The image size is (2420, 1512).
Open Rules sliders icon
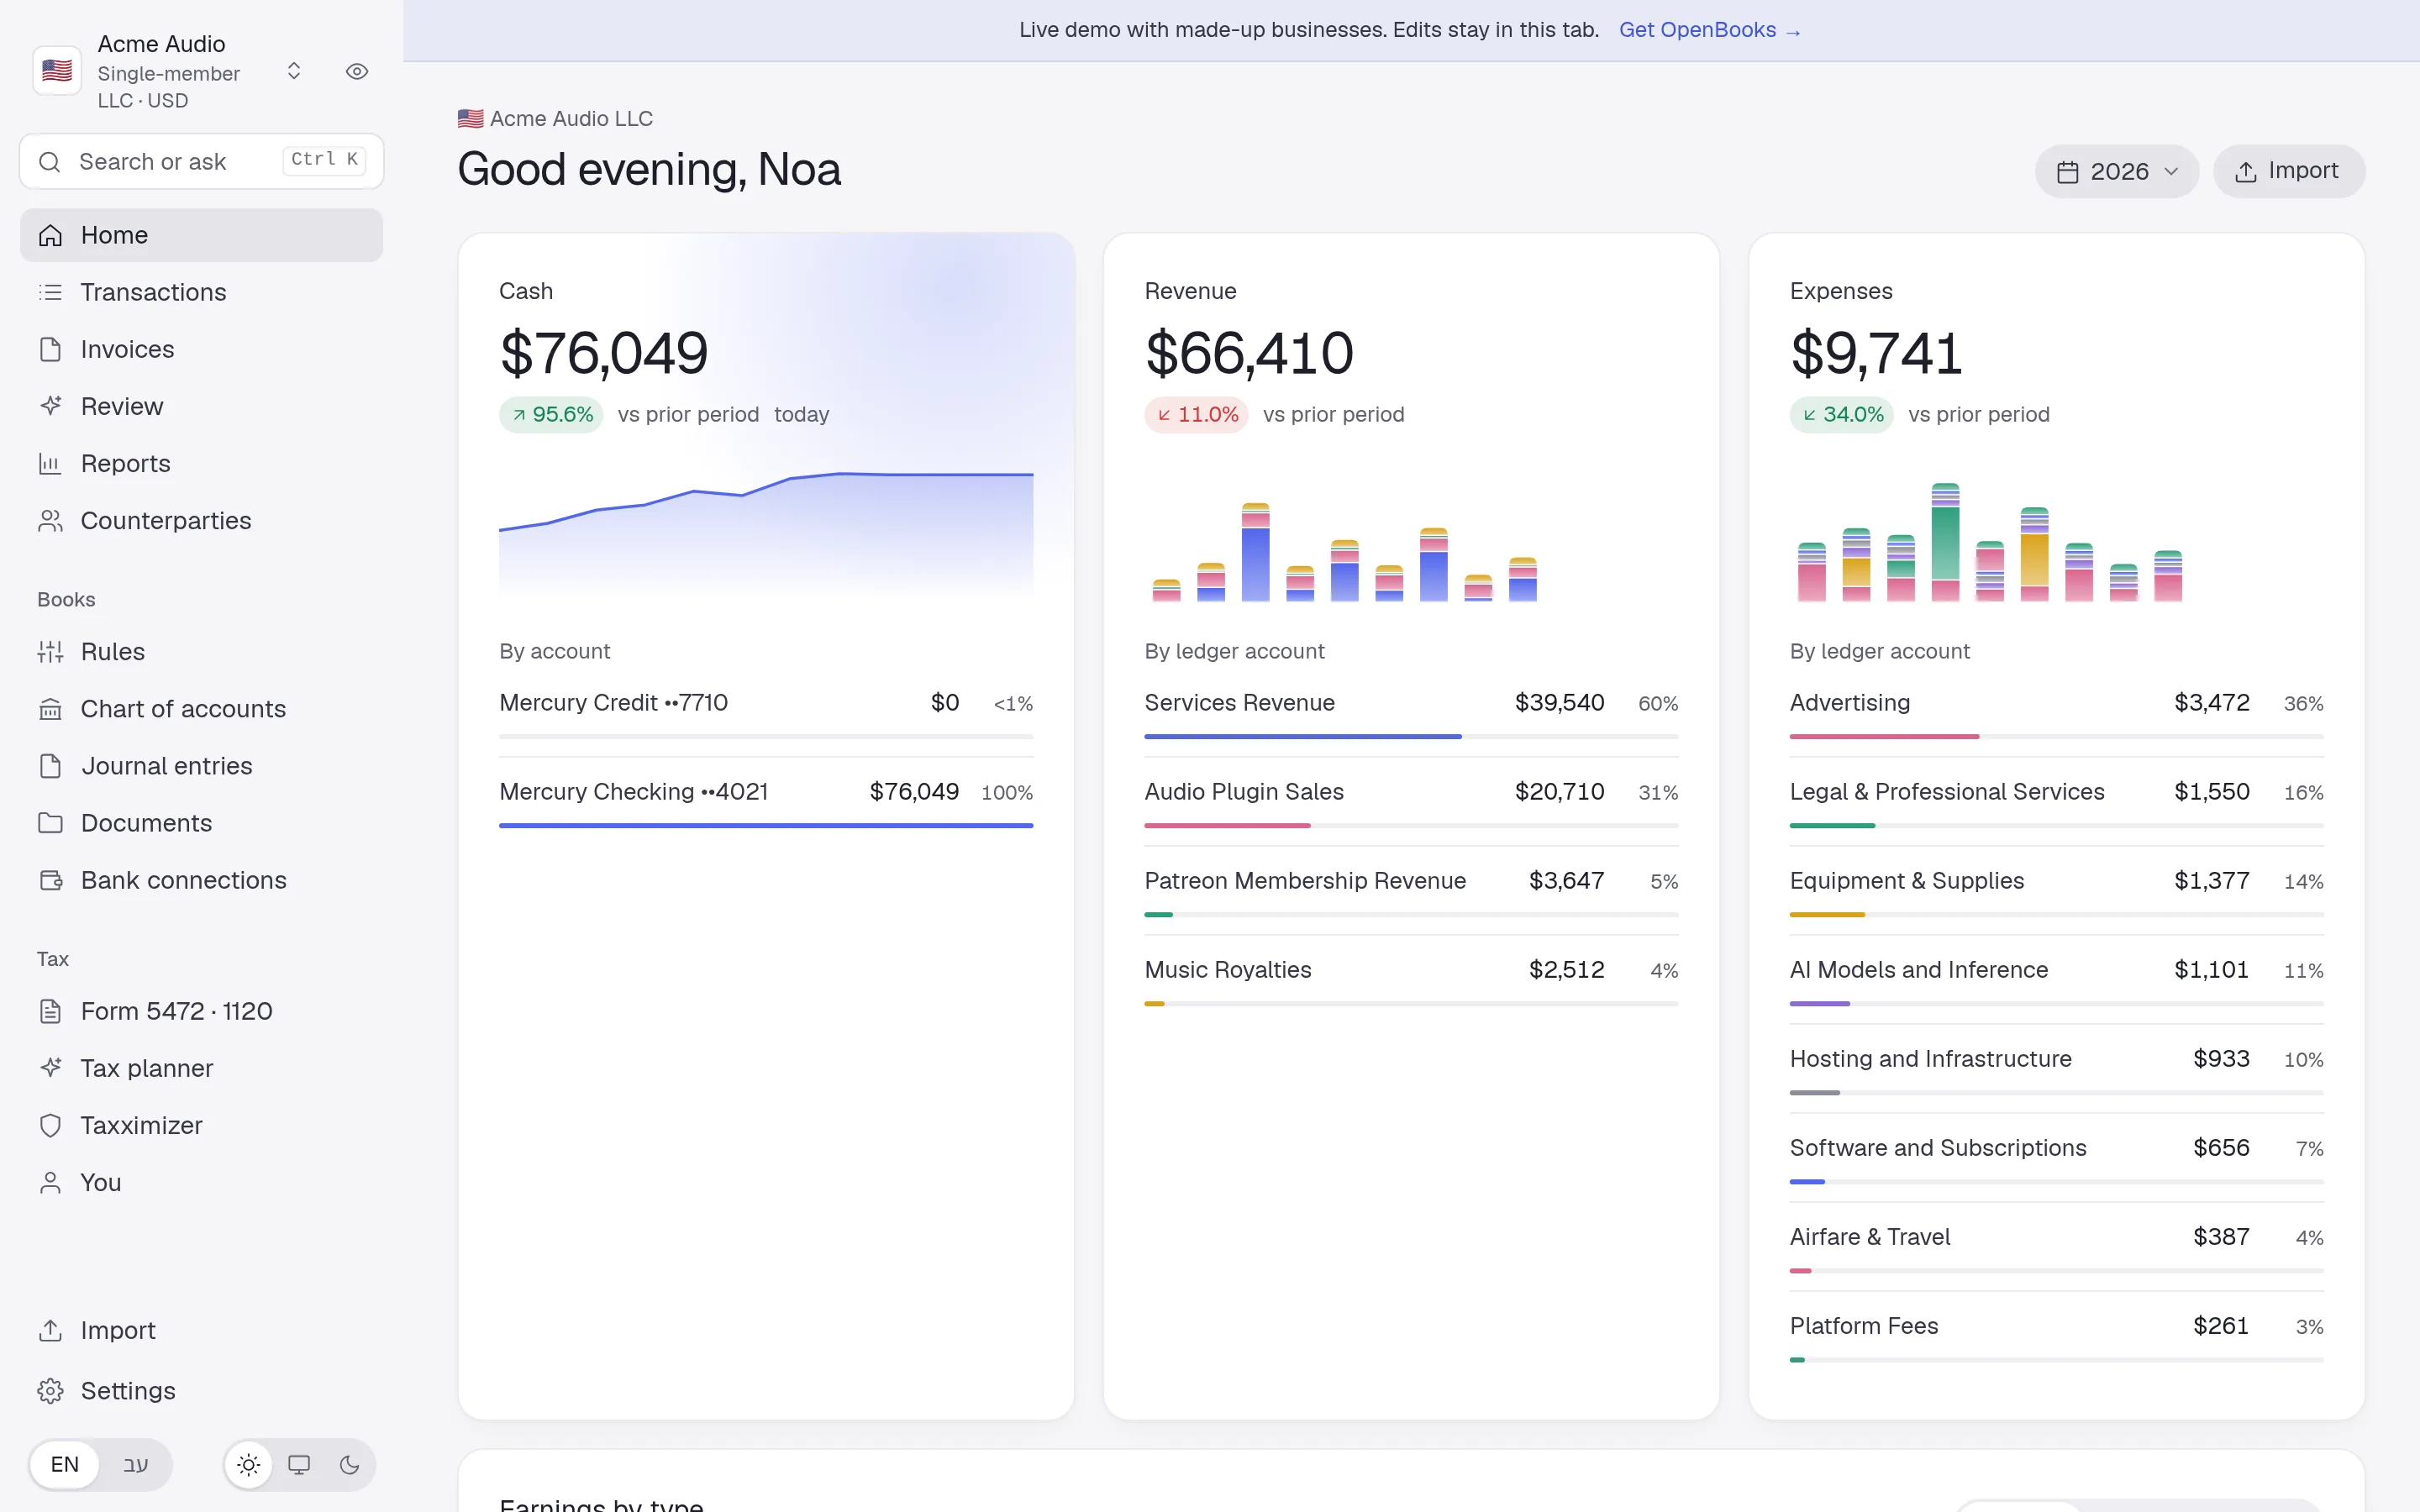point(50,651)
